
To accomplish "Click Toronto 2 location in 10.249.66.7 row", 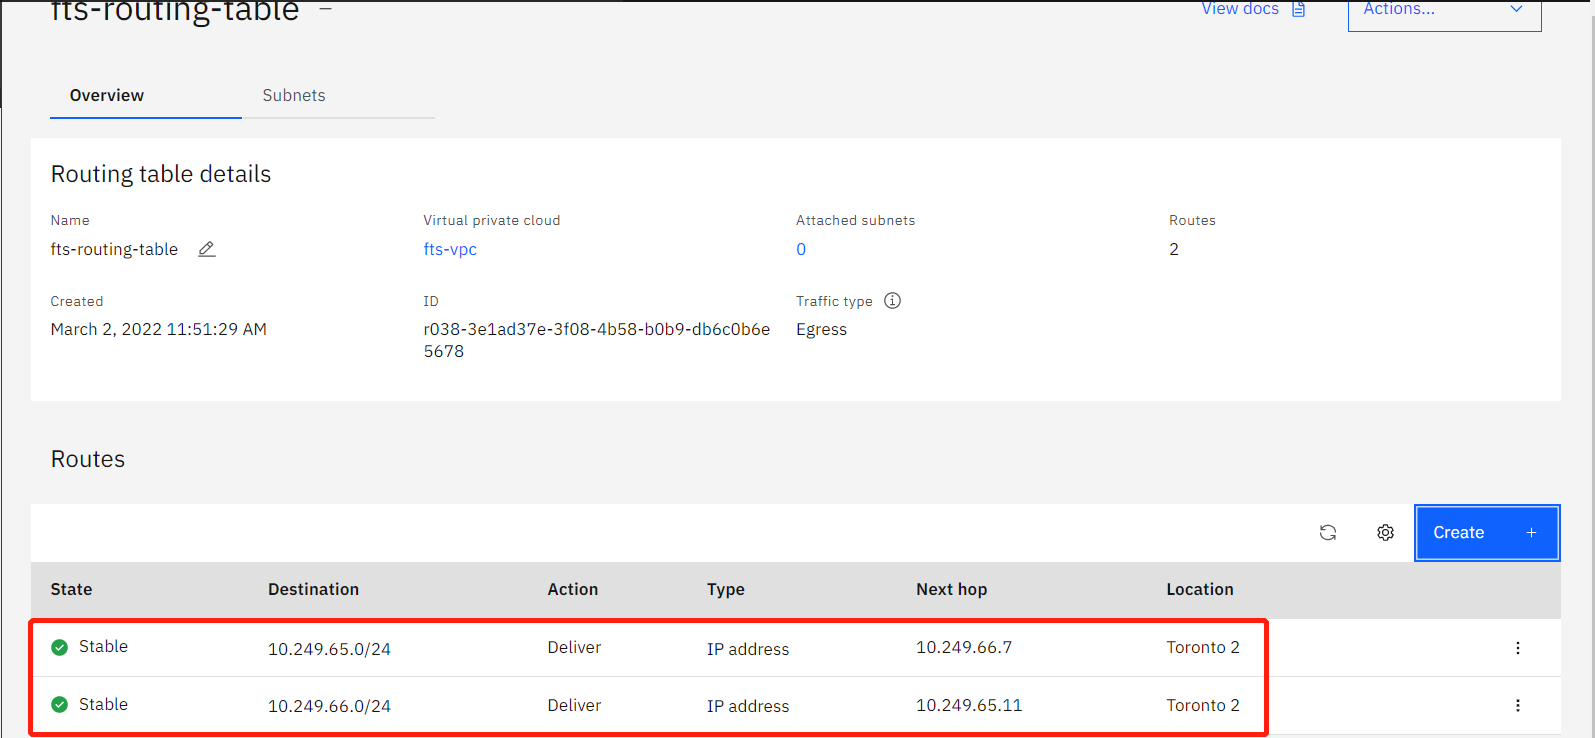I will pyautogui.click(x=1203, y=648).
